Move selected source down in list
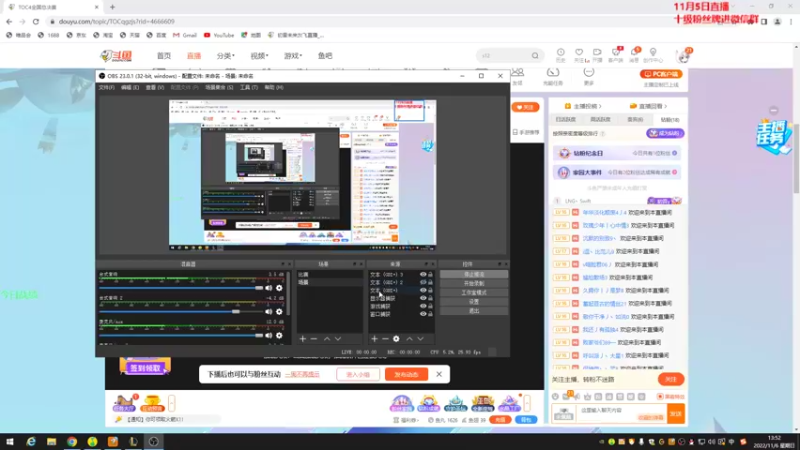This screenshot has height=450, width=800. [420, 339]
